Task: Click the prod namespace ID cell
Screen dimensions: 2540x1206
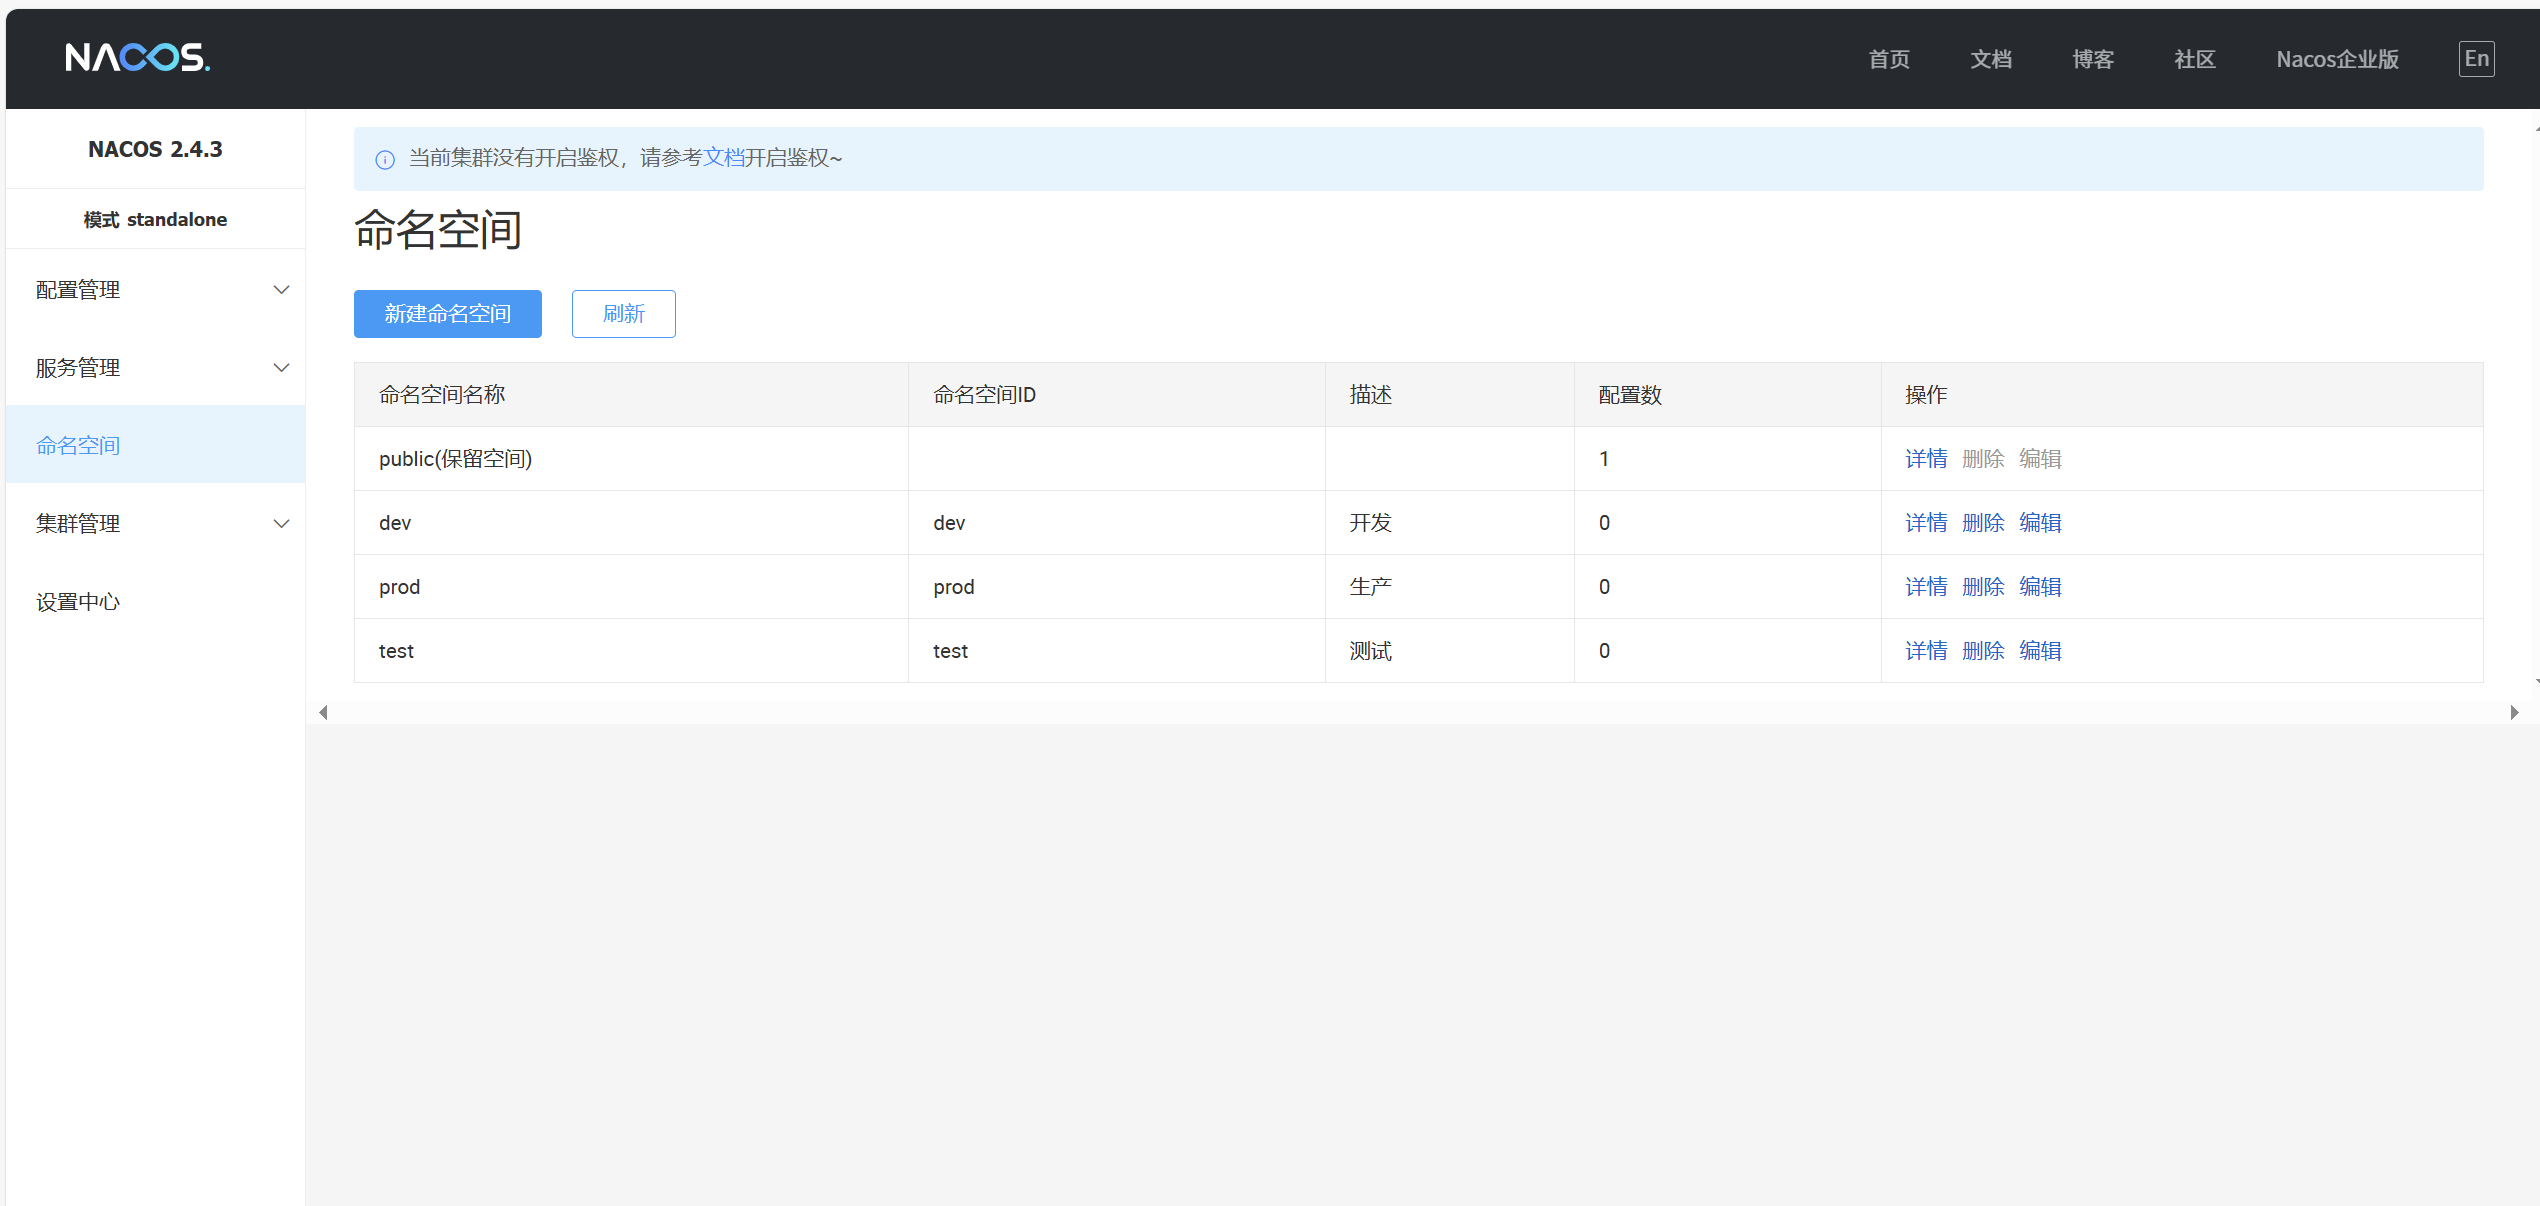Action: (1116, 587)
